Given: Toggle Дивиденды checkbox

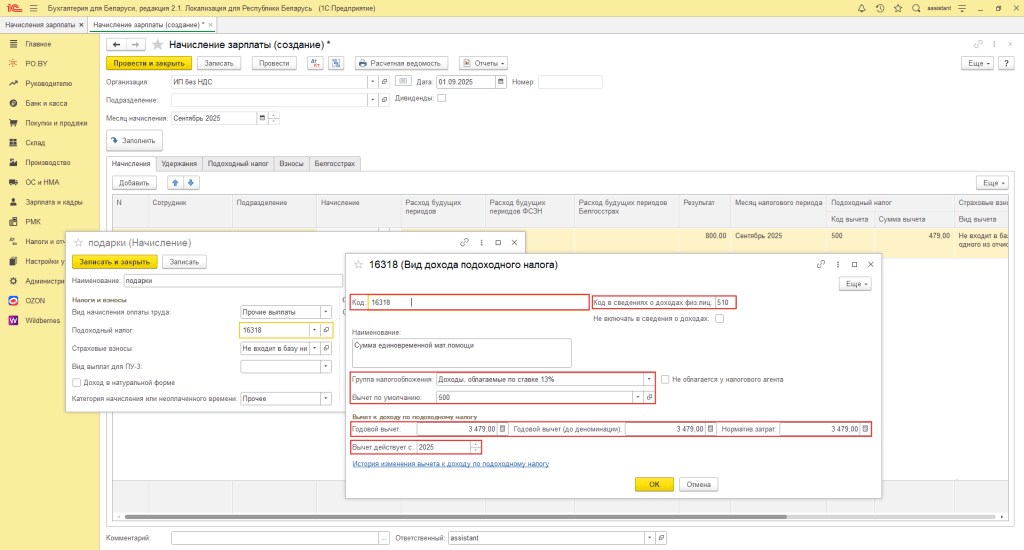Looking at the screenshot, I should 441,98.
